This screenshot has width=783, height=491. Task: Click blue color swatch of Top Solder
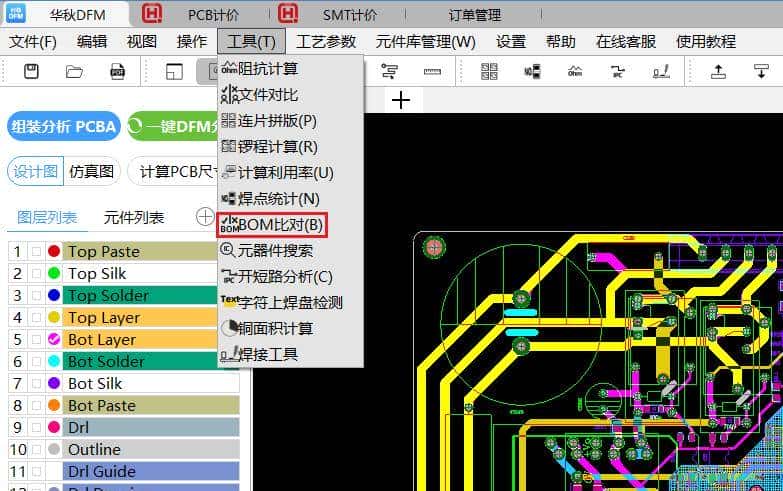[x=54, y=295]
